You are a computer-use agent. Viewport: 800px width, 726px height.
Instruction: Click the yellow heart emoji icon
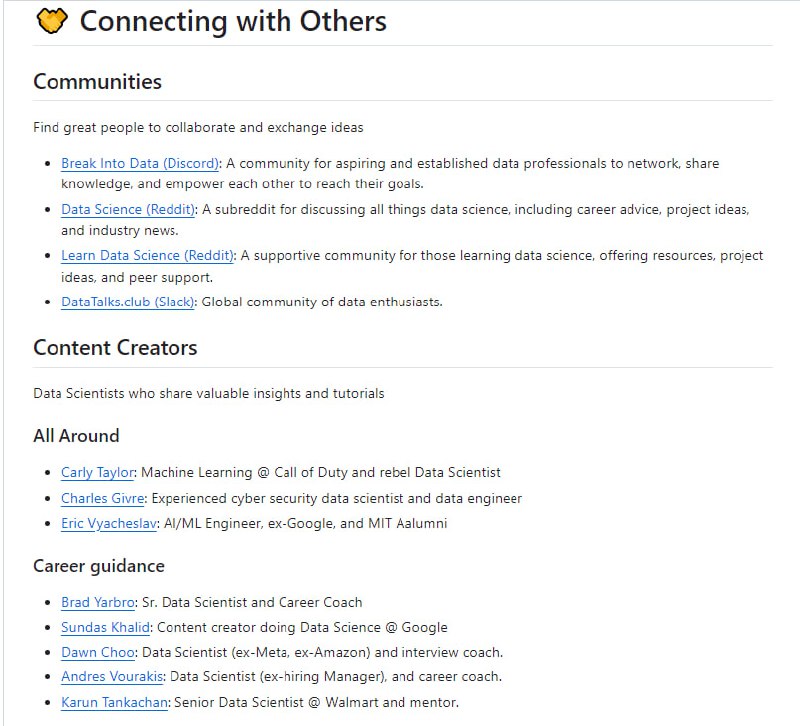[51, 21]
